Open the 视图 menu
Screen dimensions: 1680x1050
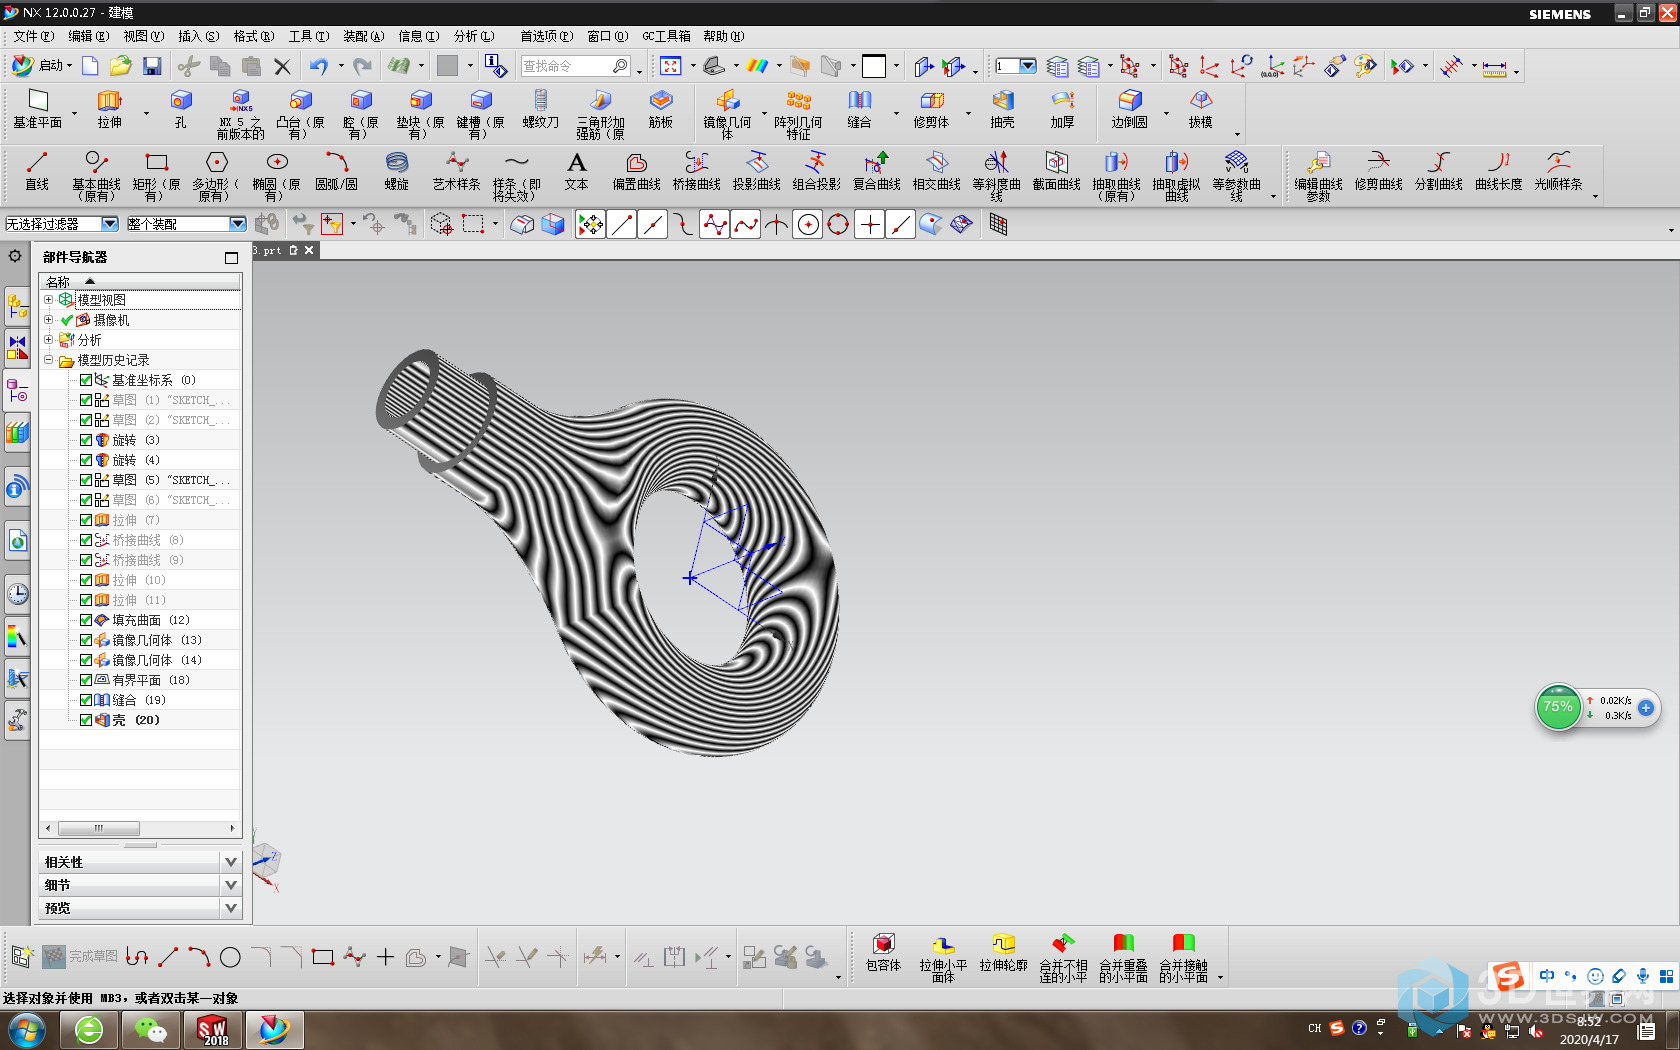coord(144,36)
